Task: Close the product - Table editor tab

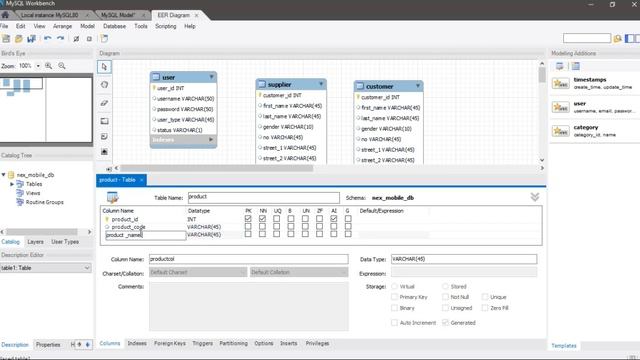Action: point(142,180)
